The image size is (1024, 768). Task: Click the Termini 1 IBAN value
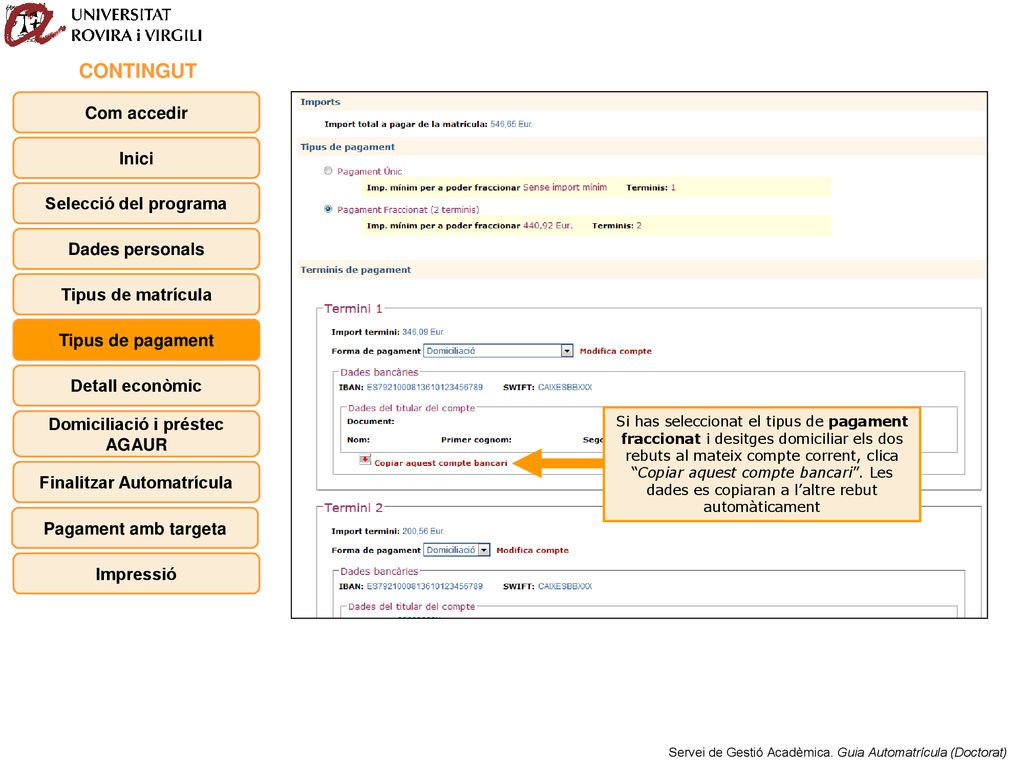coord(424,387)
